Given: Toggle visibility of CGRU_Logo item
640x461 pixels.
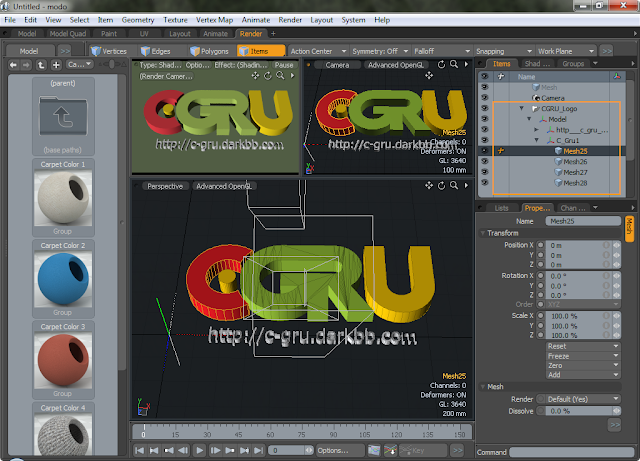Looking at the screenshot, I should click(484, 108).
